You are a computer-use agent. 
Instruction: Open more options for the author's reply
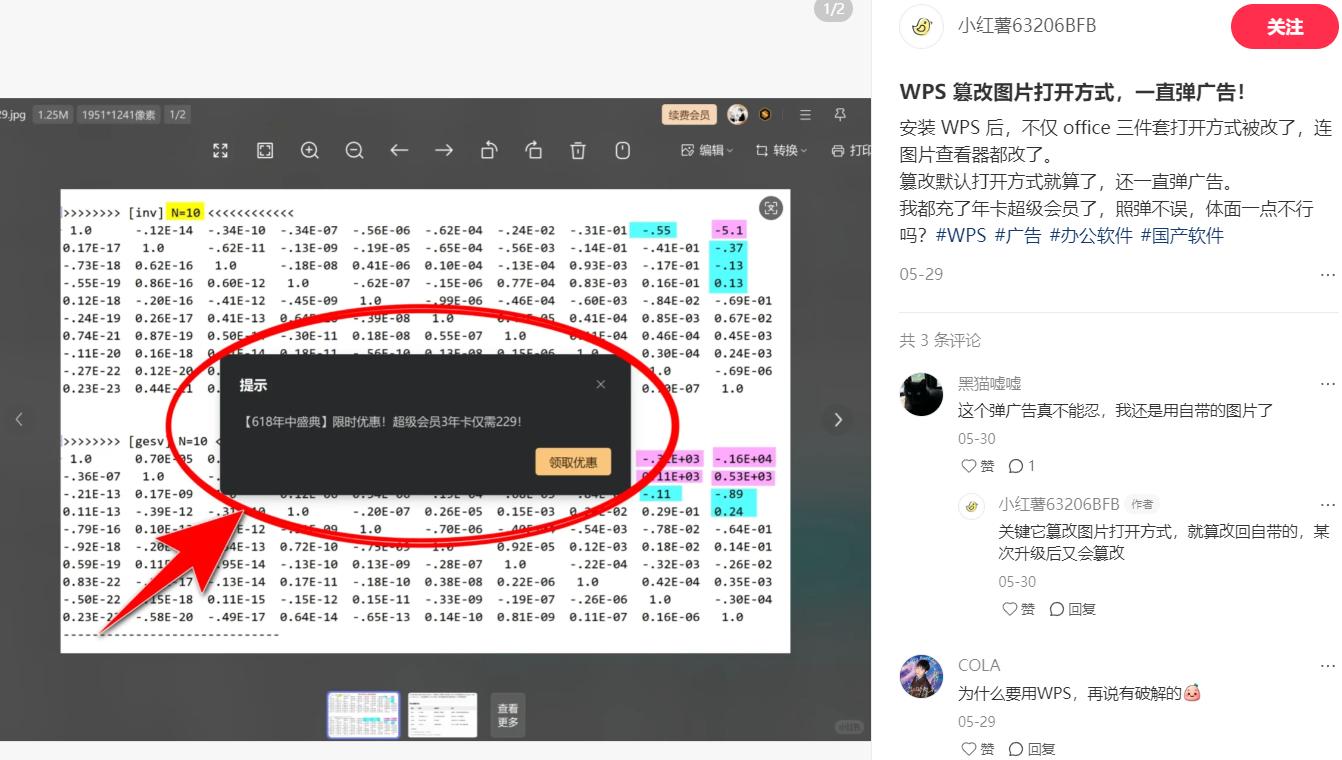1327,505
